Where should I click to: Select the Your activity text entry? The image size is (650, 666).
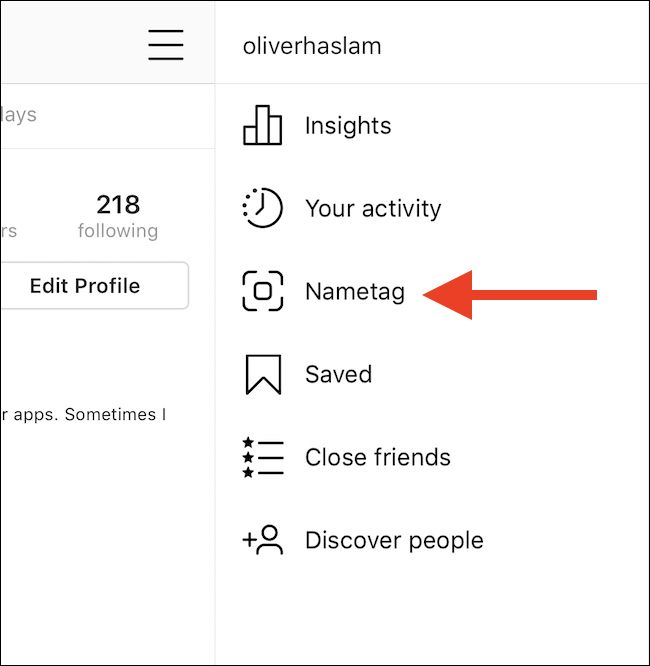(x=373, y=209)
